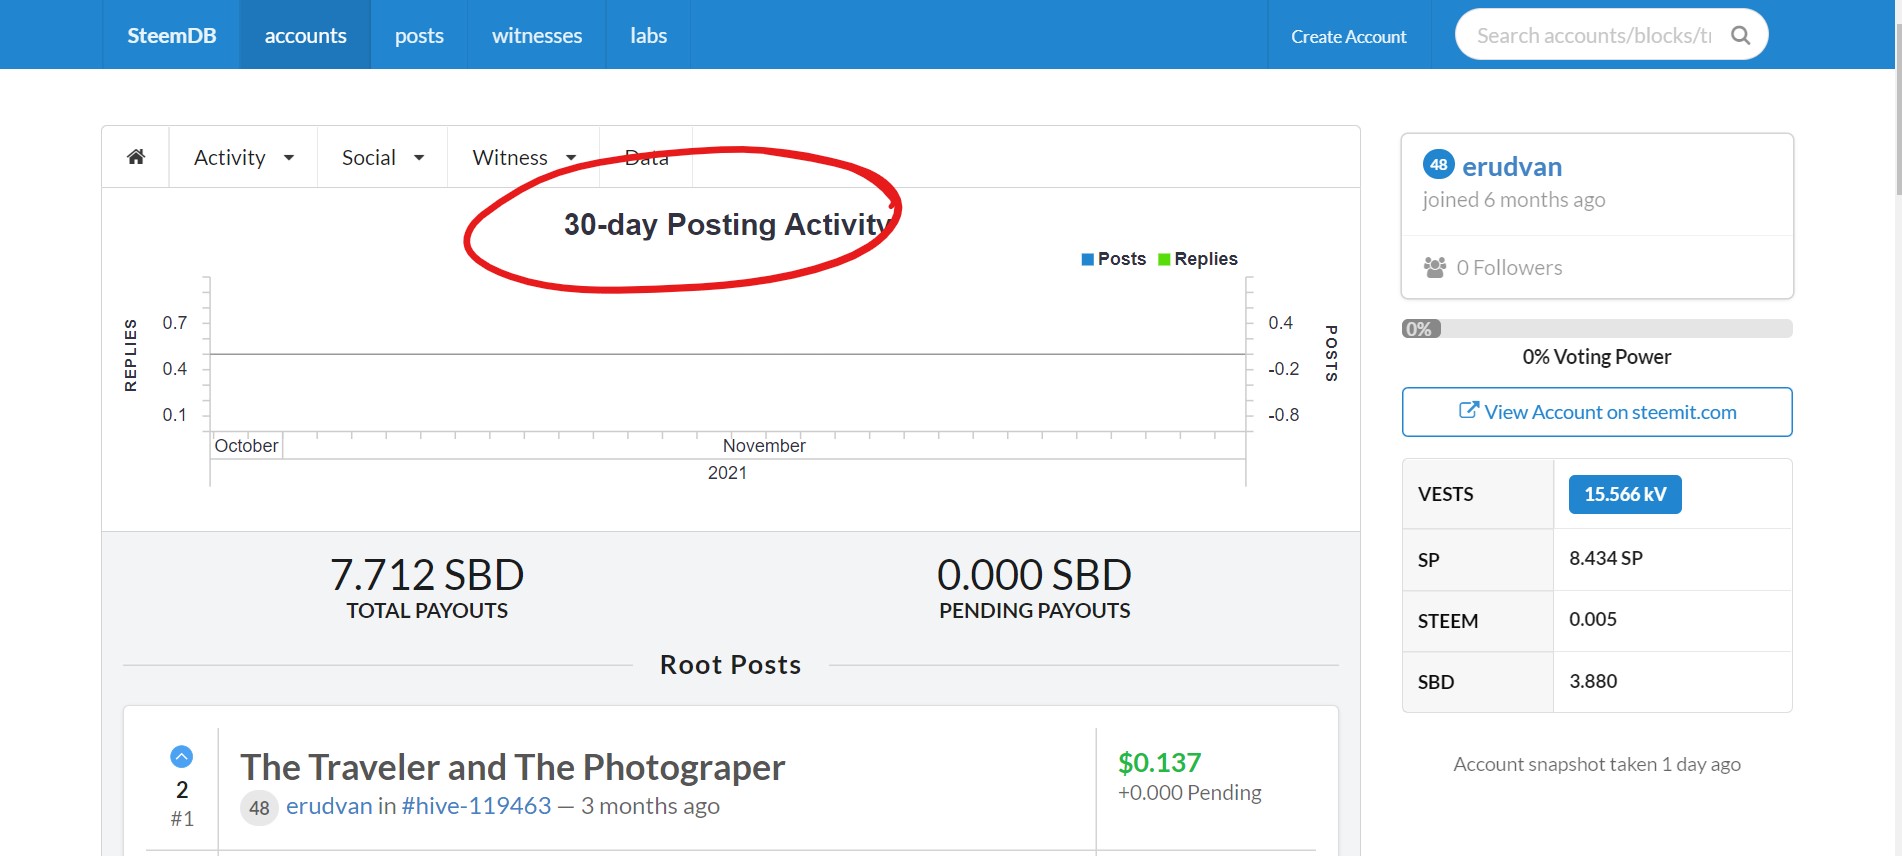
Task: Click the search magnifier icon
Action: pos(1740,35)
